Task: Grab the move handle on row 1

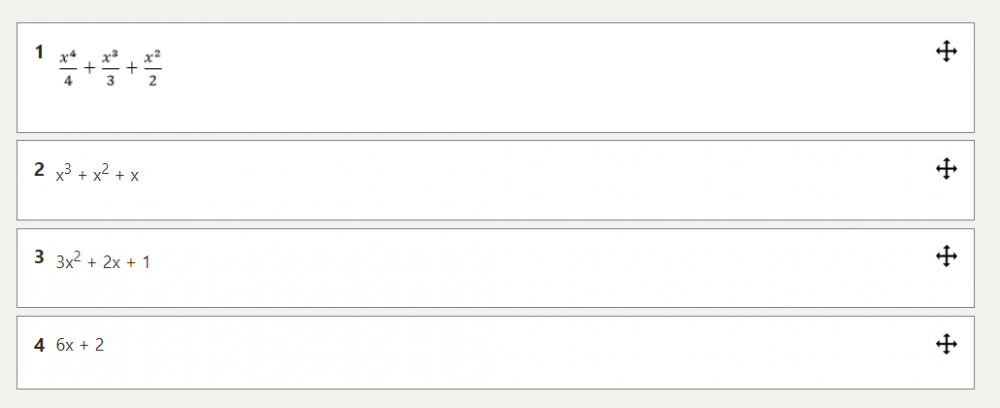Action: (946, 52)
